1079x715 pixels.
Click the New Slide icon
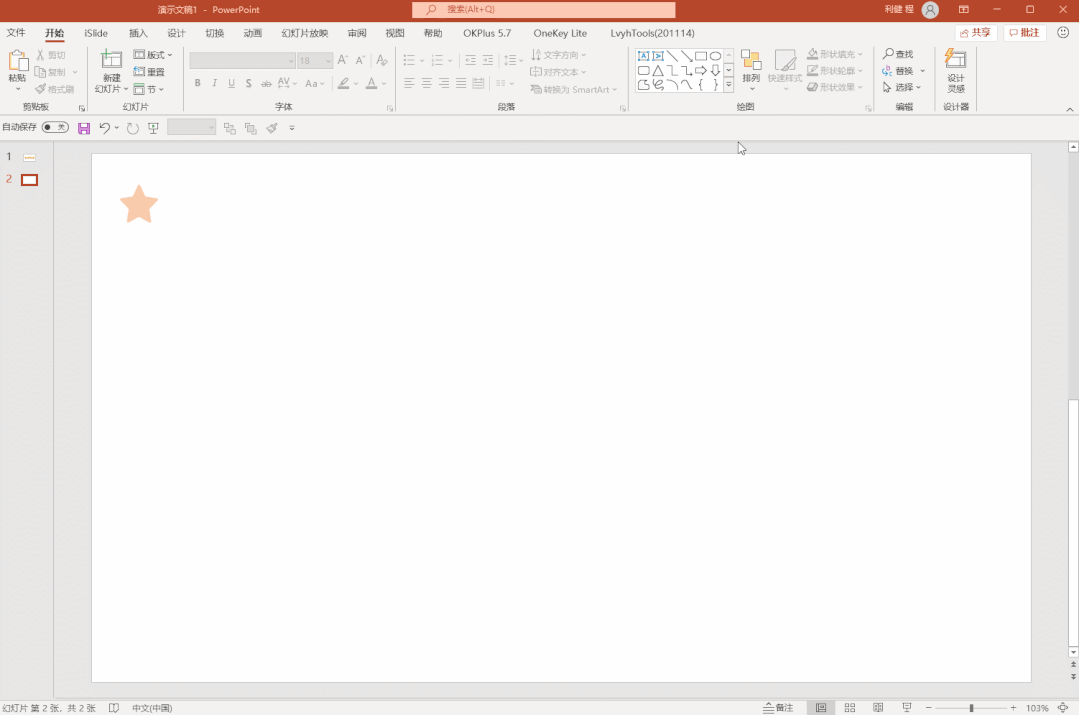pos(111,60)
